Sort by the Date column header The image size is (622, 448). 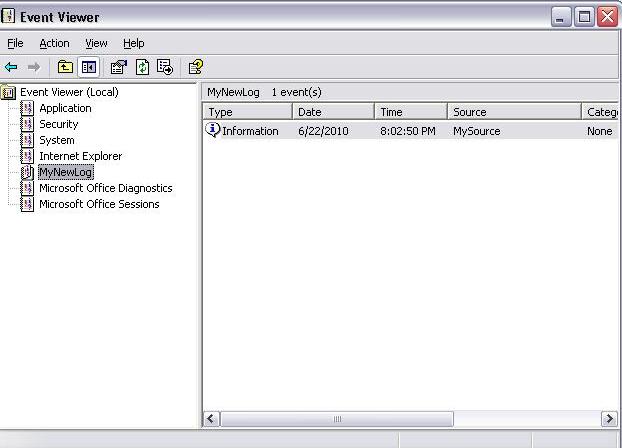click(x=334, y=112)
